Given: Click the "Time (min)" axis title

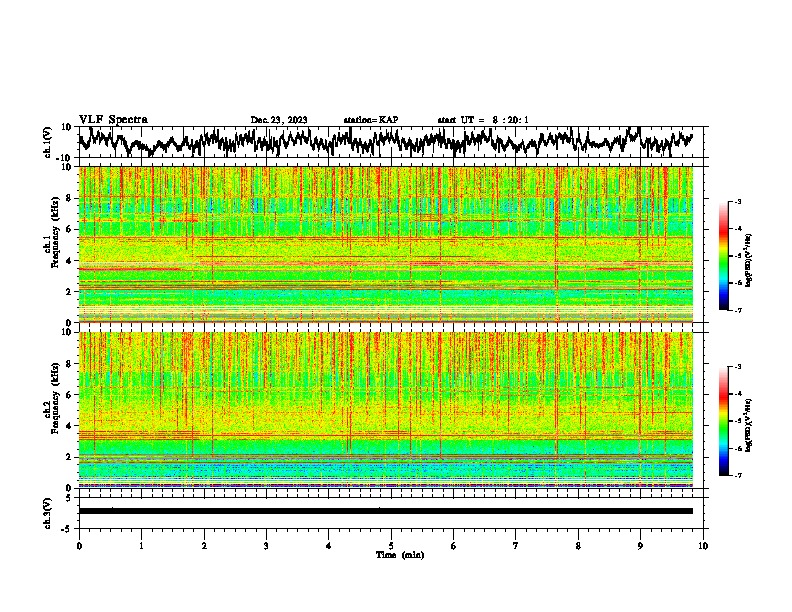Looking at the screenshot, I should tap(400, 555).
